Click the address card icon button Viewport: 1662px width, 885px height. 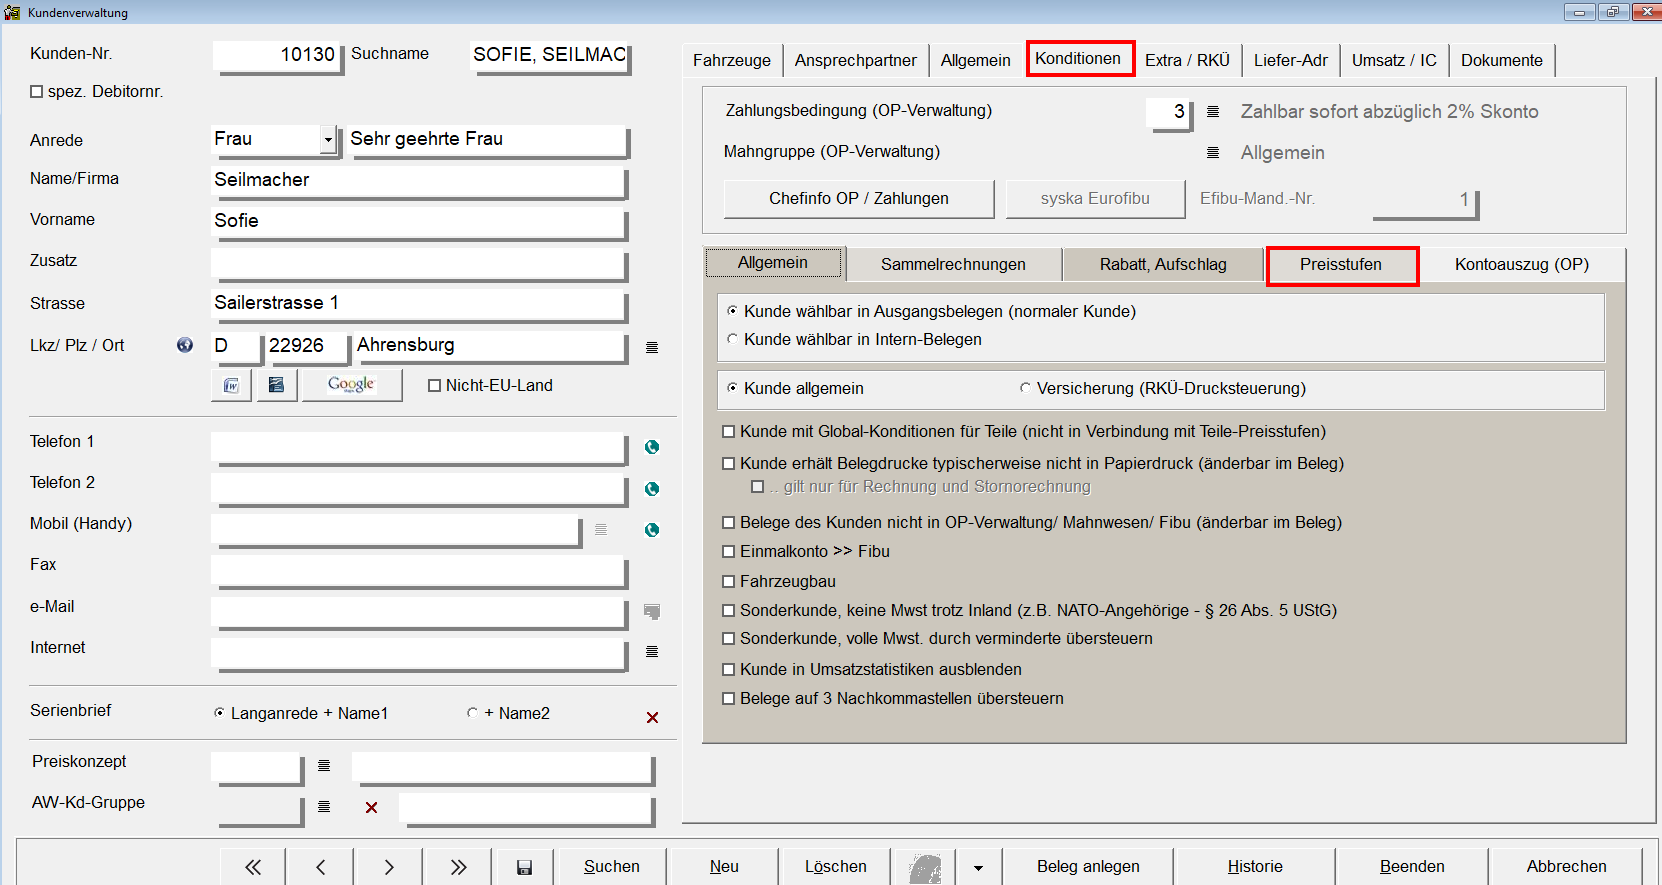tap(277, 385)
